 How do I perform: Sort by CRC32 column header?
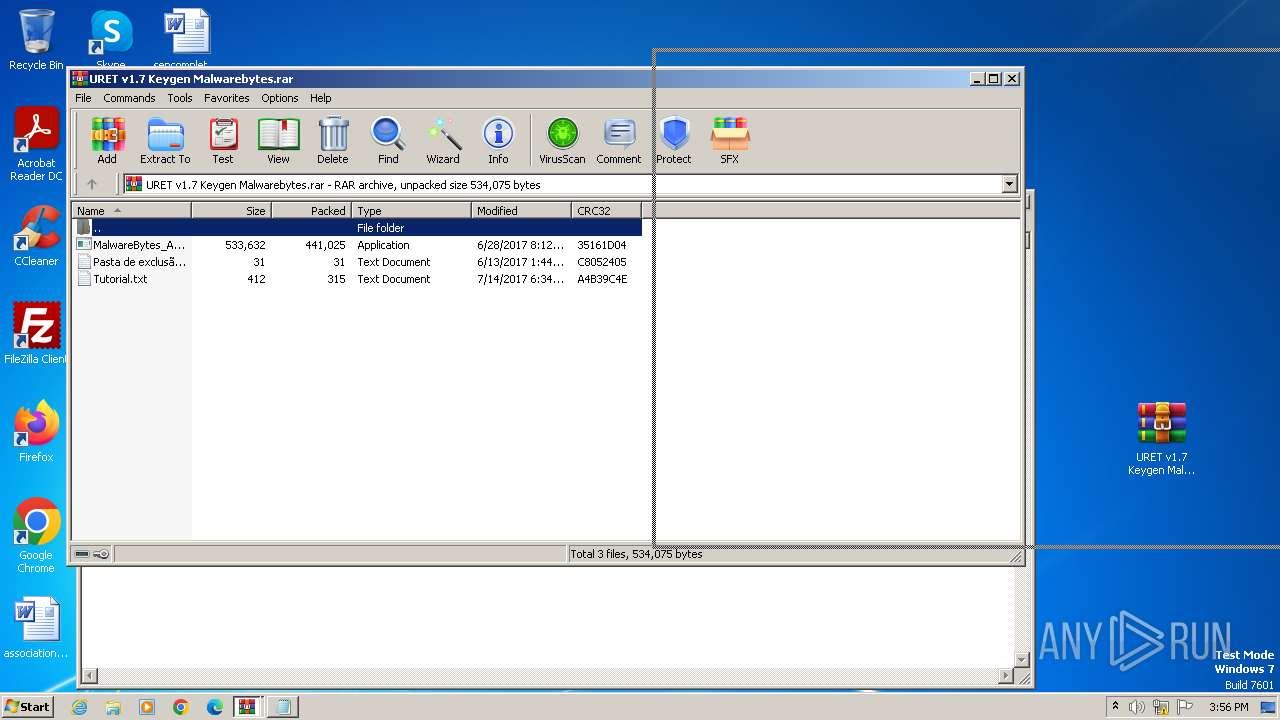tap(606, 211)
